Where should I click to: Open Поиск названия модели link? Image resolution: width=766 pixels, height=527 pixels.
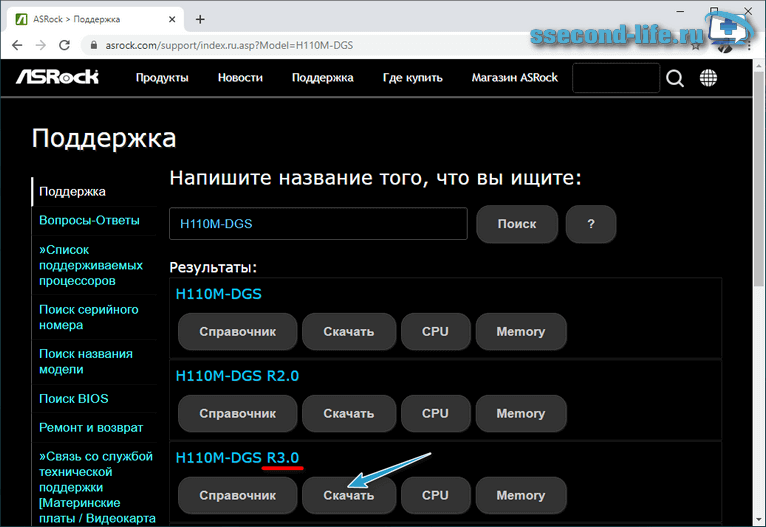click(x=85, y=361)
